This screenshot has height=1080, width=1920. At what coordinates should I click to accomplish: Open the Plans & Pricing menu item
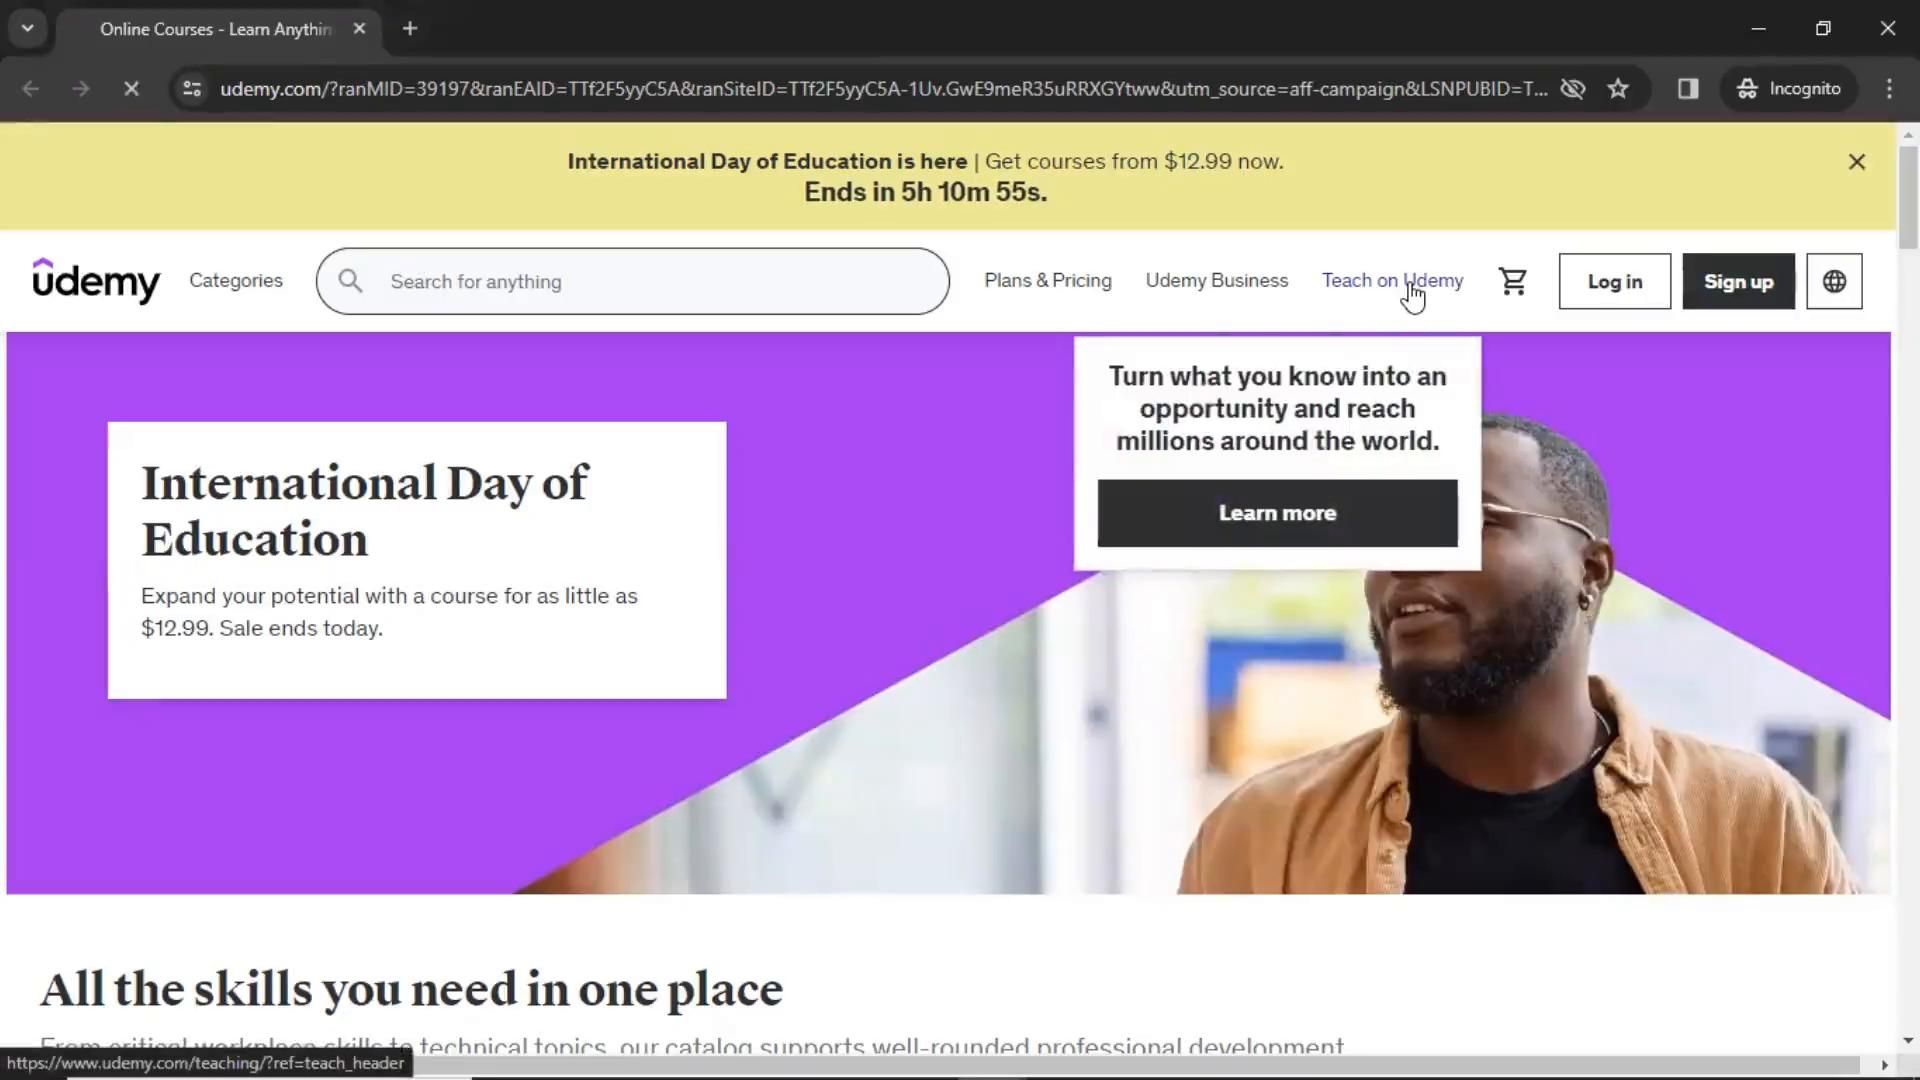1047,280
